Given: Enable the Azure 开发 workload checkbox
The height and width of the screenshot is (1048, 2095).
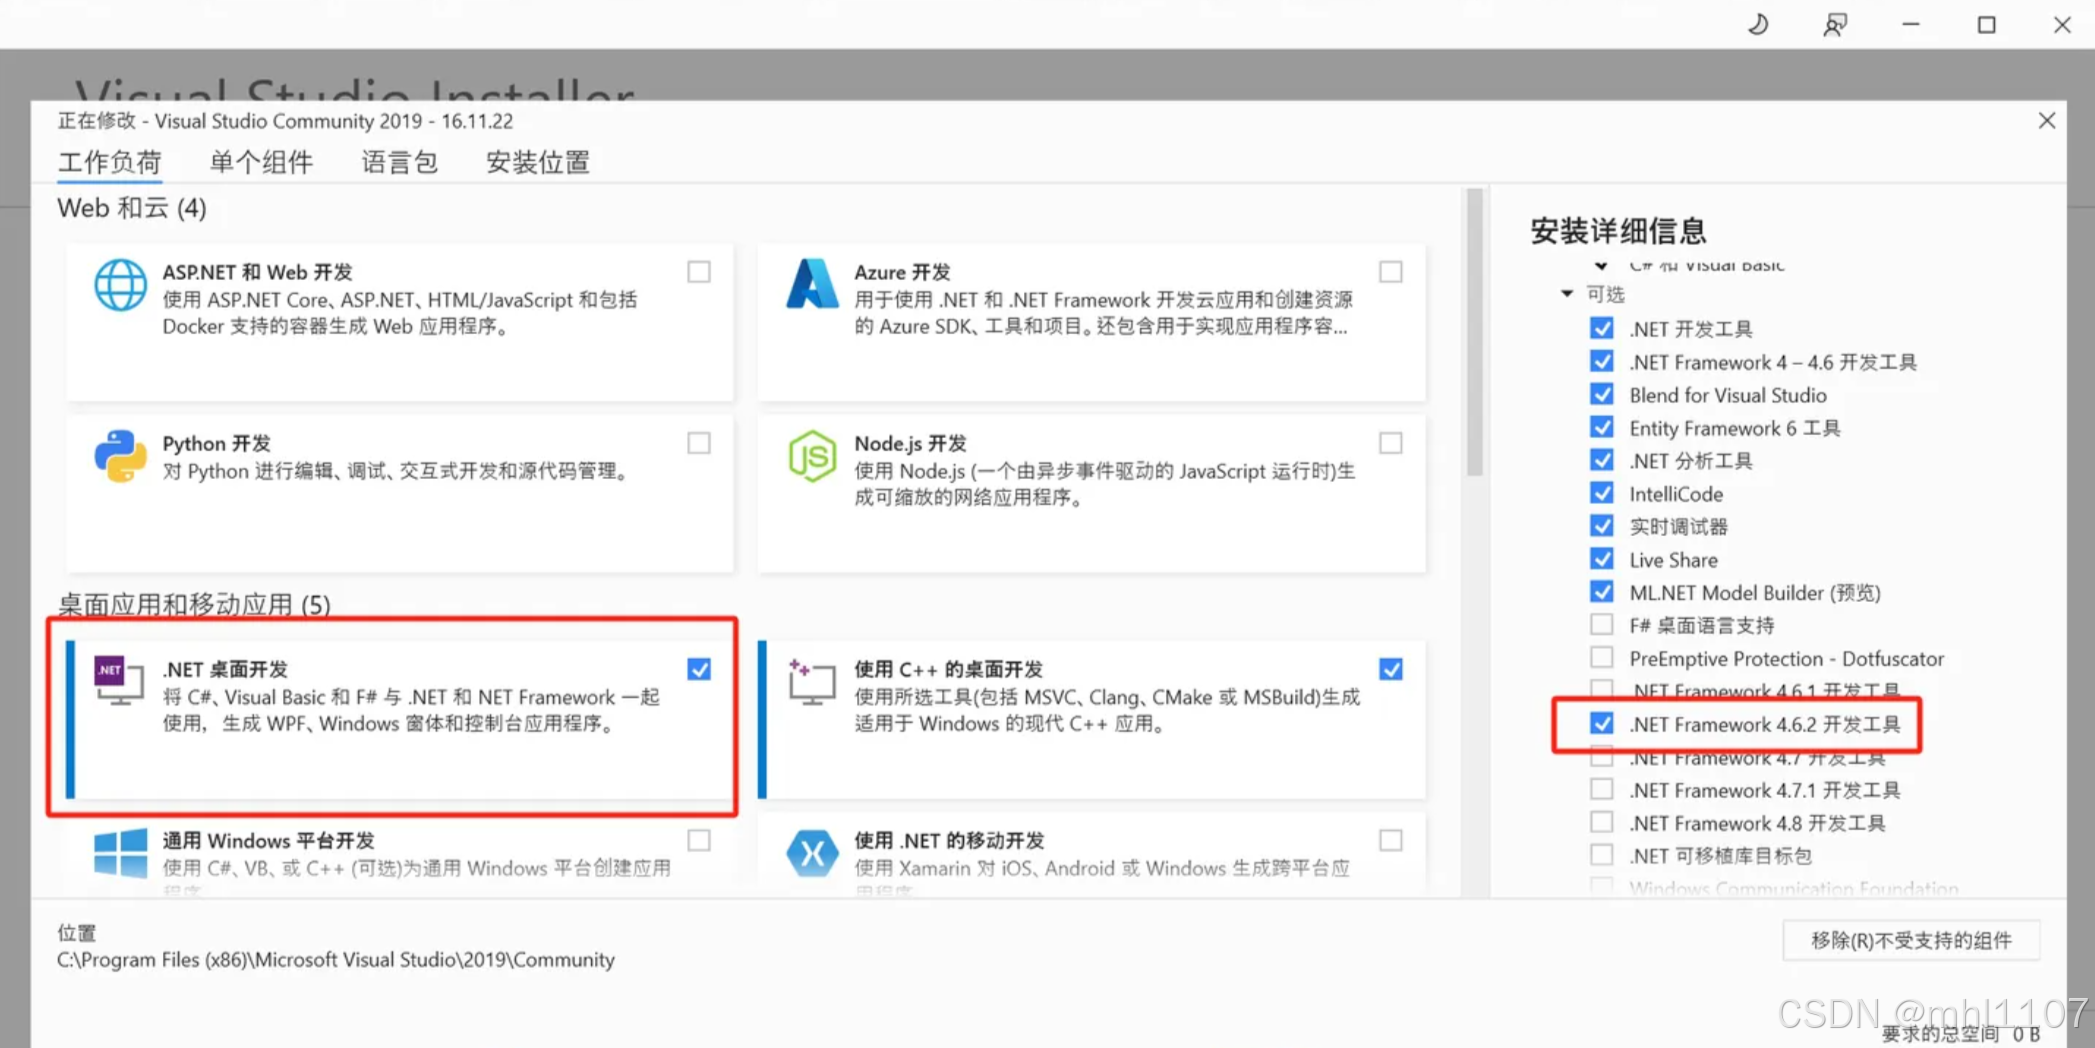Looking at the screenshot, I should [1390, 272].
